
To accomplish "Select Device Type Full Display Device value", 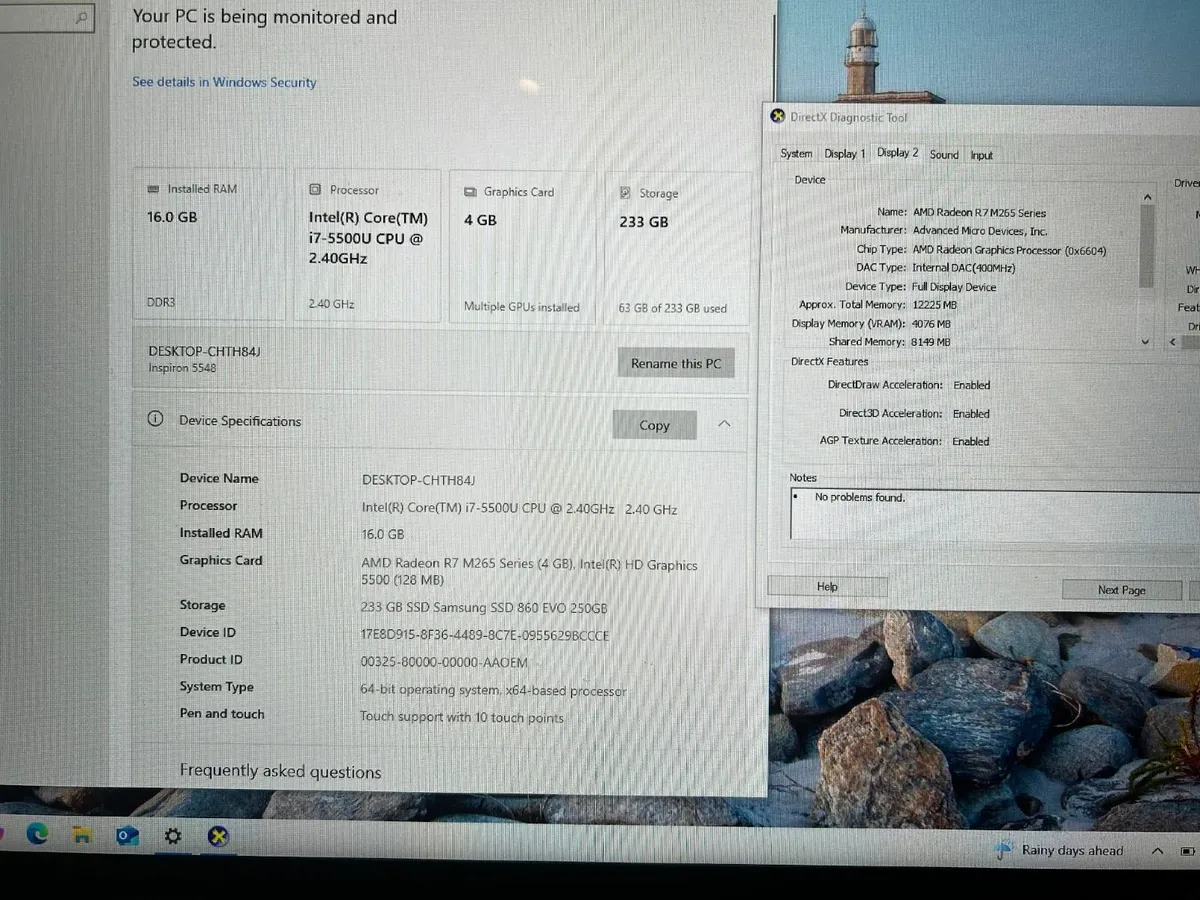I will (954, 287).
